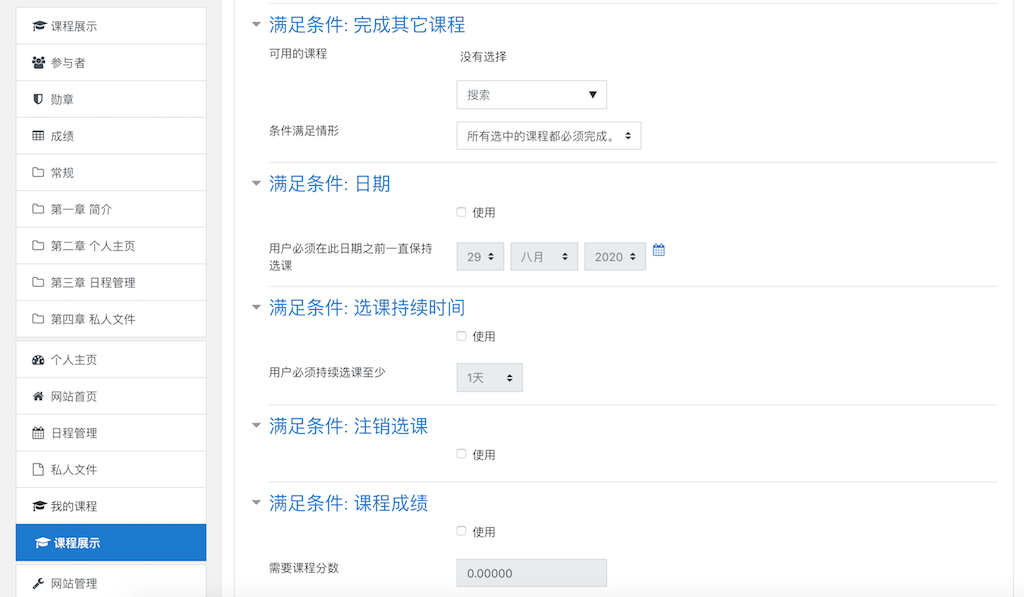The height and width of the screenshot is (597, 1024).
Task: Click the 网站首页 home icon
Action: click(x=39, y=396)
